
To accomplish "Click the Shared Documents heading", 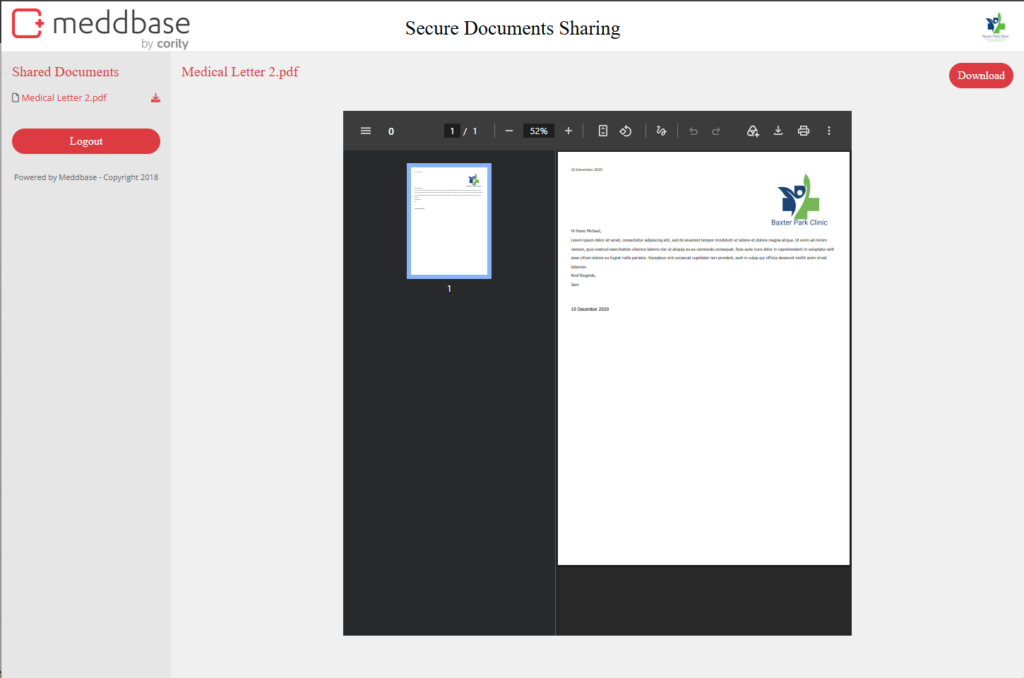I will 65,72.
